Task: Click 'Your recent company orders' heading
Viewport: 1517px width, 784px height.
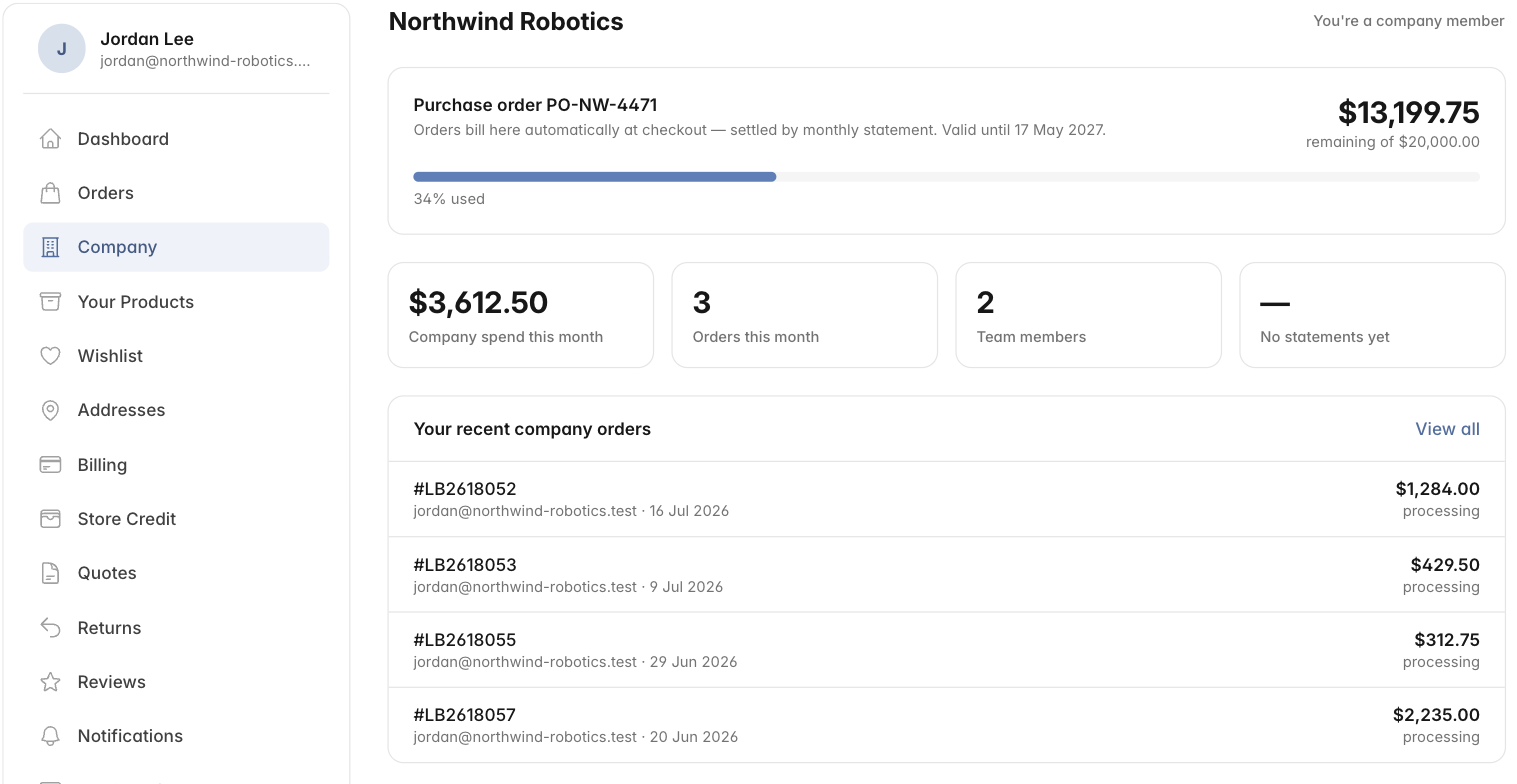Action: coord(532,429)
